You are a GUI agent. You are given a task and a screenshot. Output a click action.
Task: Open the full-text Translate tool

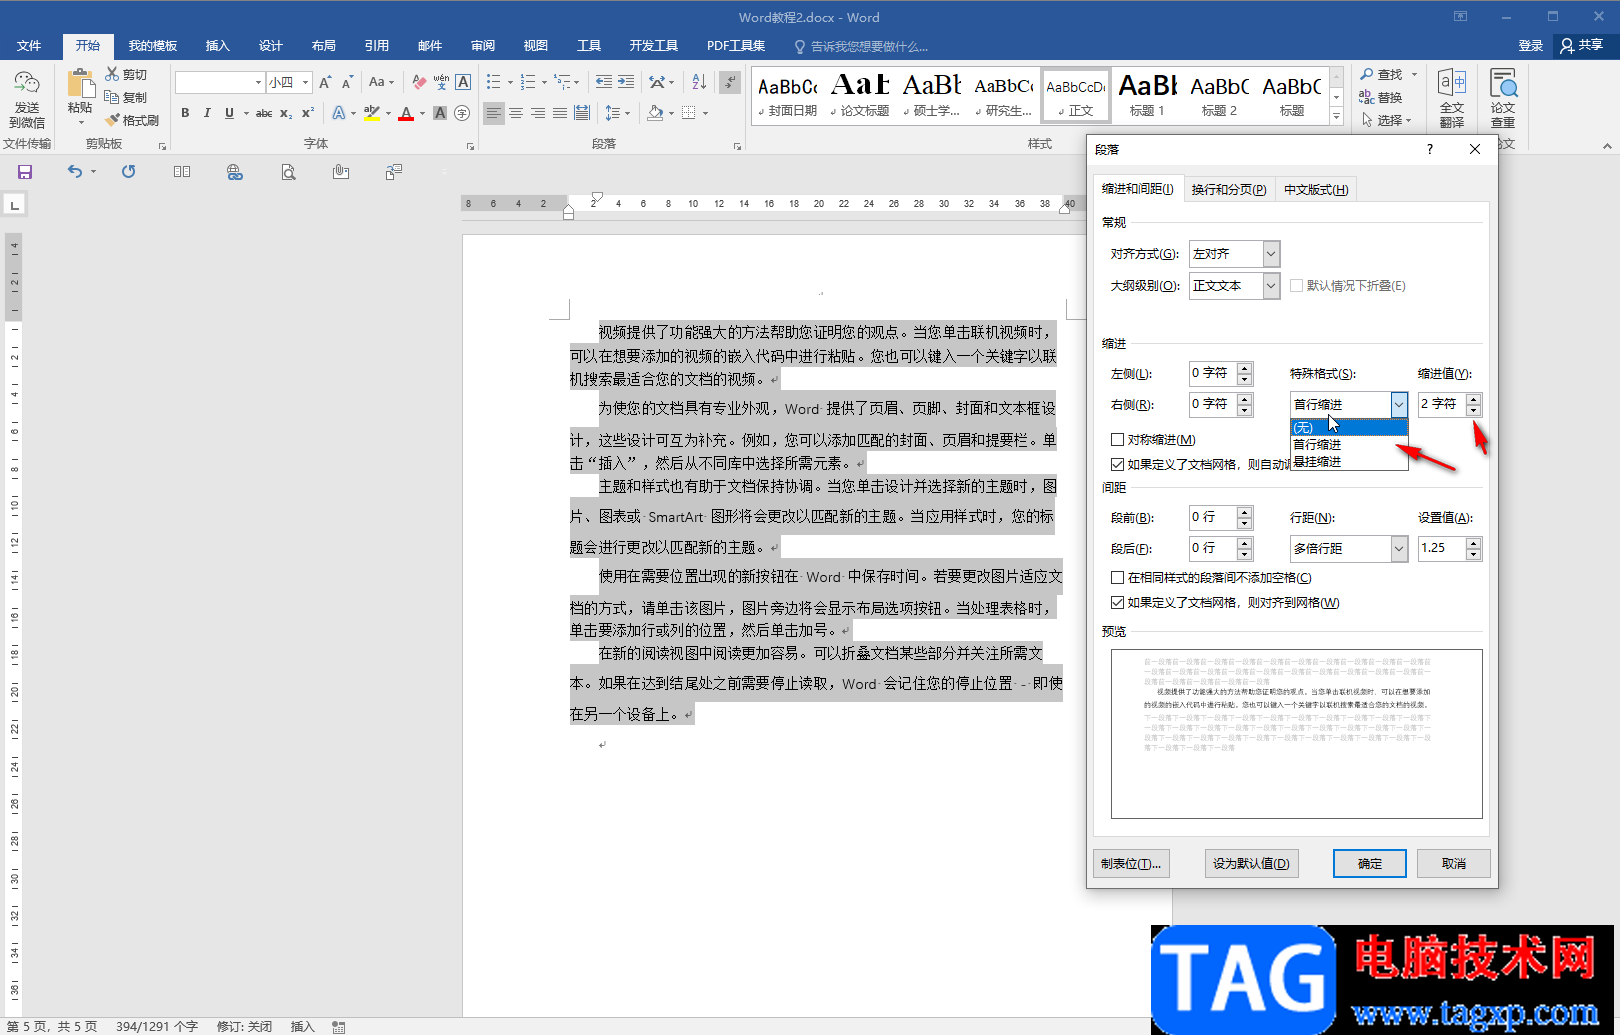pyautogui.click(x=1452, y=98)
